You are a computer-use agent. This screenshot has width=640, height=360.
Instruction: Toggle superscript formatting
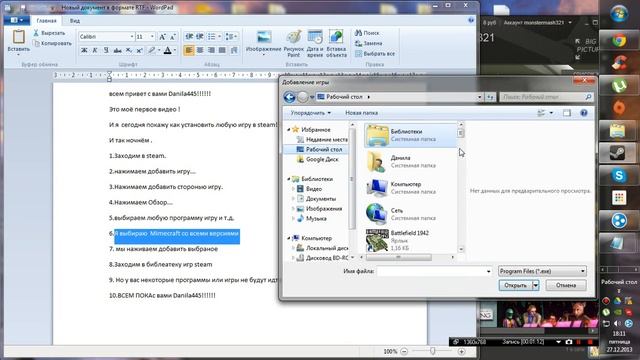pyautogui.click(x=139, y=50)
